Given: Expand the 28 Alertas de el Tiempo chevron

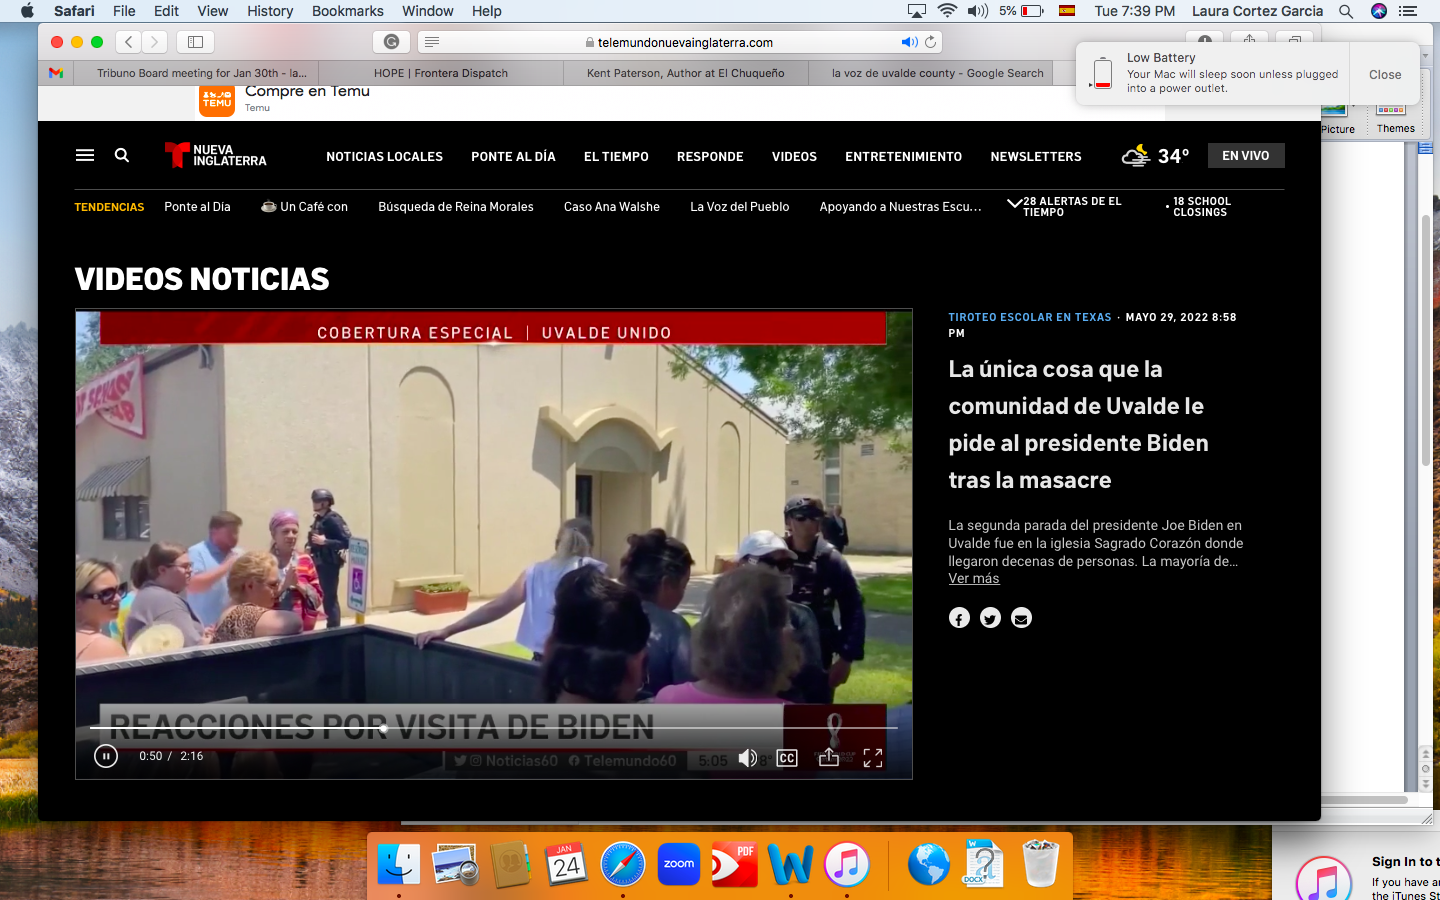Looking at the screenshot, I should pos(1014,203).
